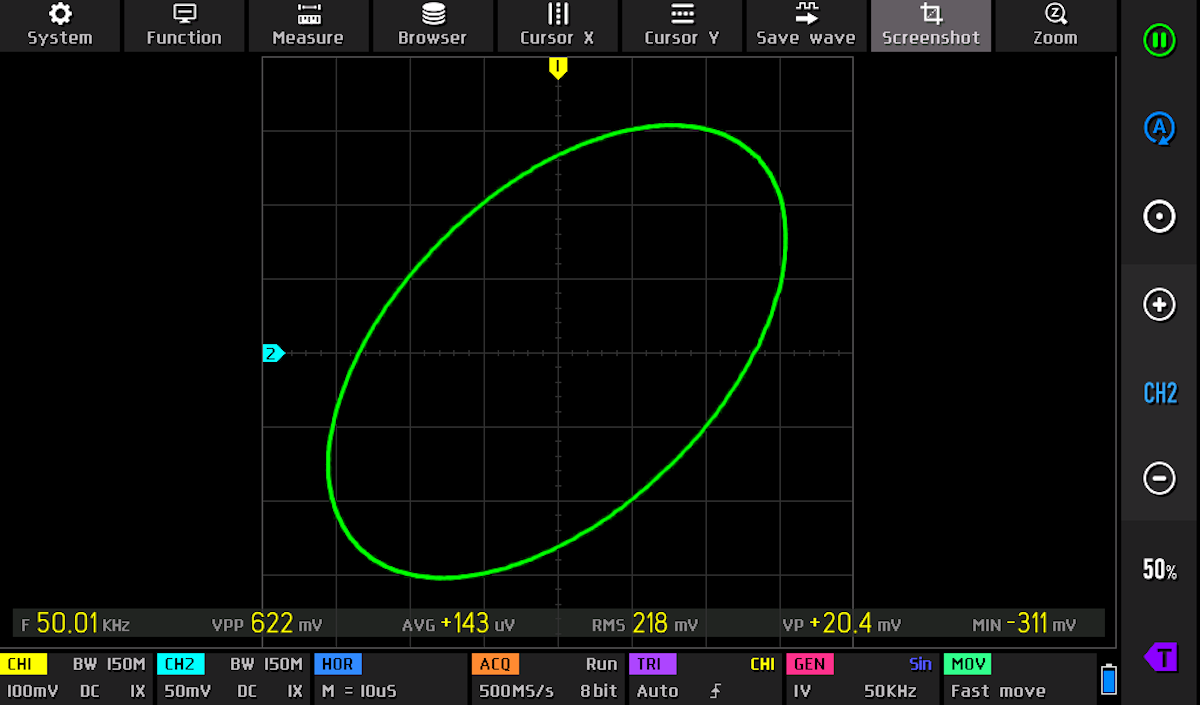Open the HOR horizontal timebase settings
The image size is (1200, 705).
337,664
